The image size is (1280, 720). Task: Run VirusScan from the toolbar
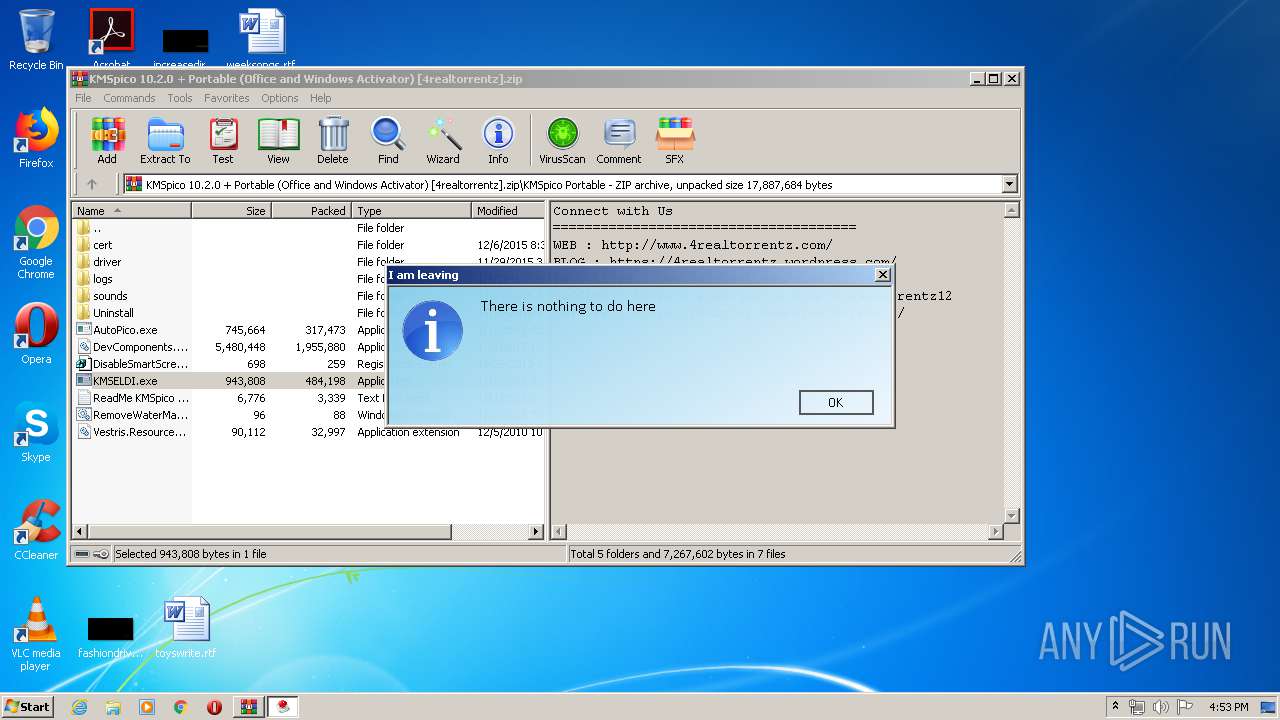562,141
